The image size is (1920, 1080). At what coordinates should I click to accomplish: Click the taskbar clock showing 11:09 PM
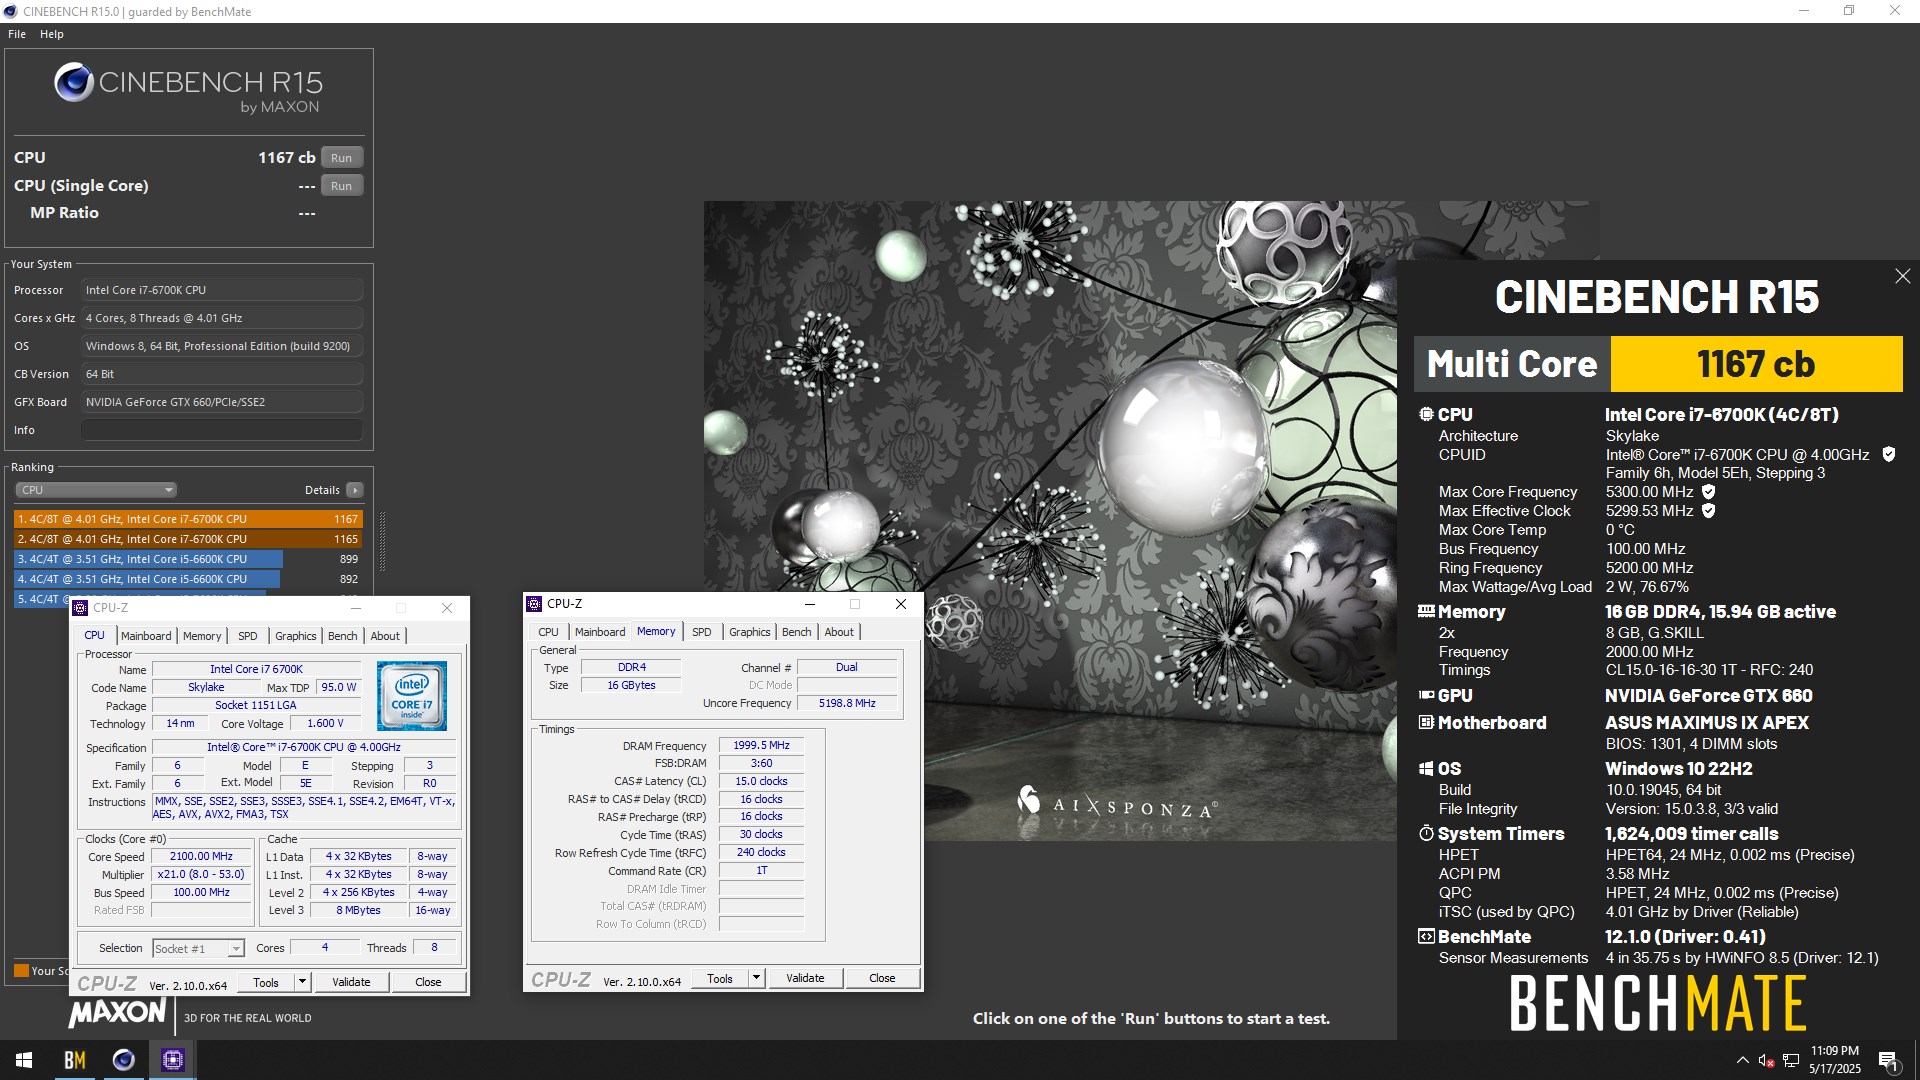(1834, 1060)
